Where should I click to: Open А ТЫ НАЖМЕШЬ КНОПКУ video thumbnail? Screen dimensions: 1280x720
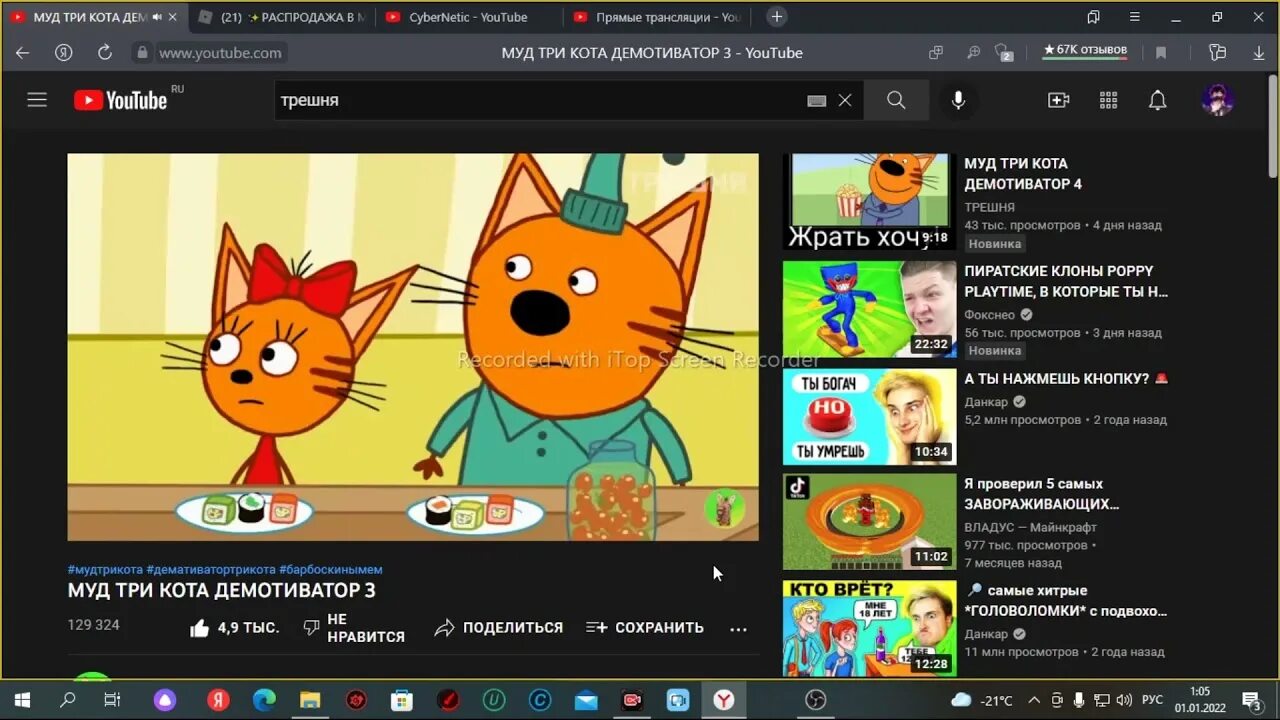(869, 416)
